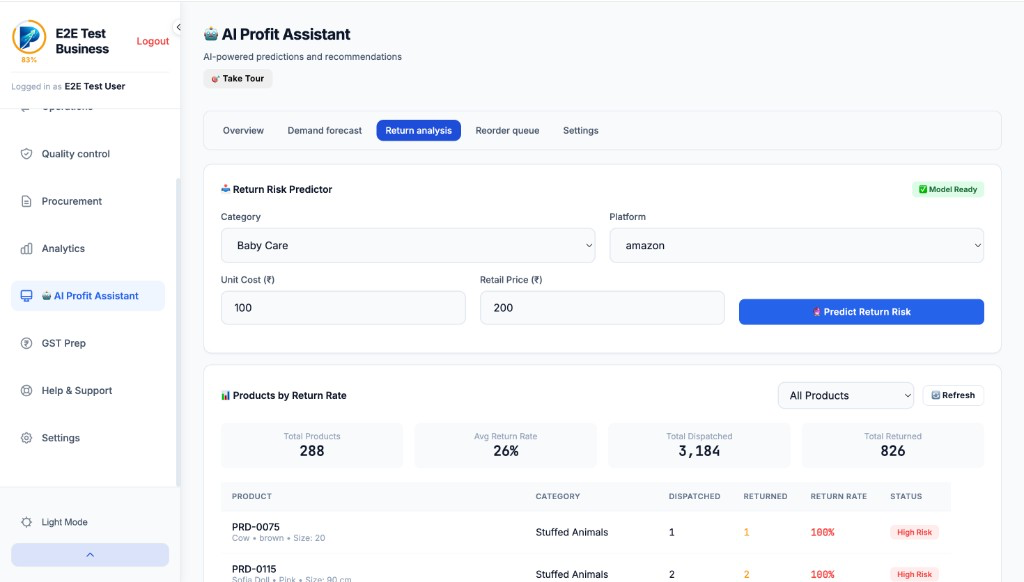
Task: Click the Total Dispatched 3,184 card
Action: pos(699,445)
